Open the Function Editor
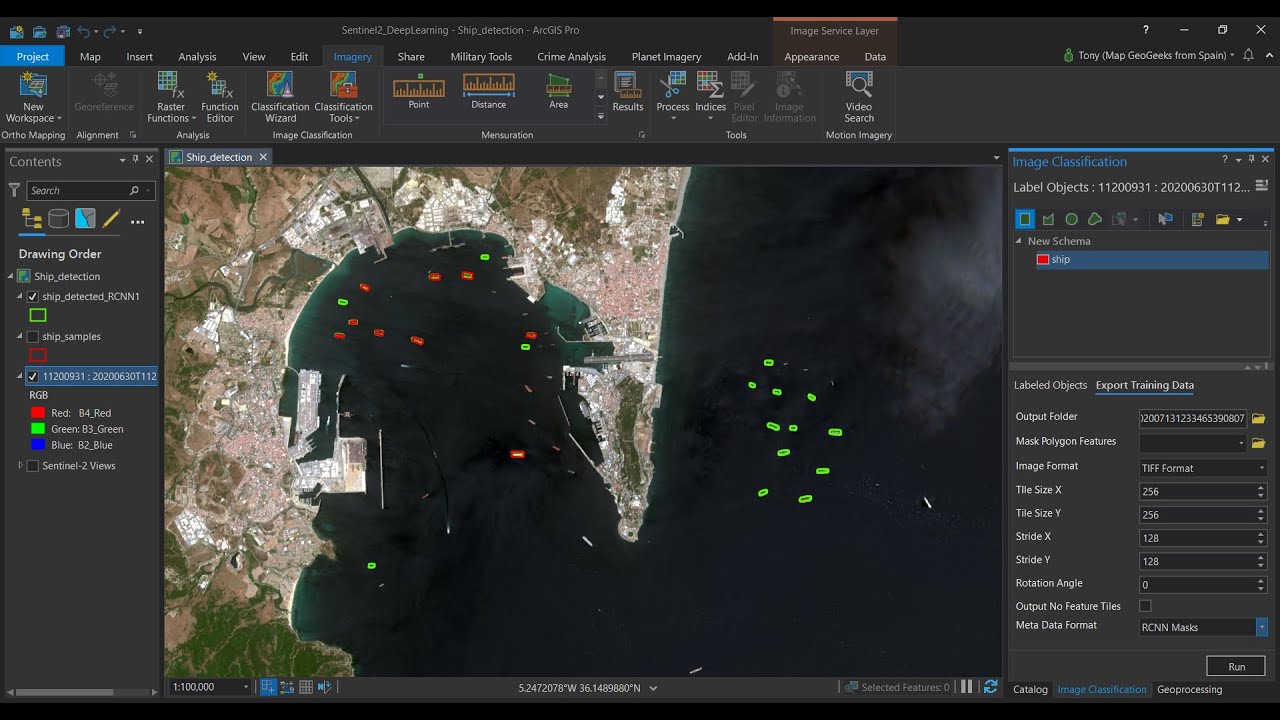This screenshot has width=1280, height=720. tap(220, 97)
